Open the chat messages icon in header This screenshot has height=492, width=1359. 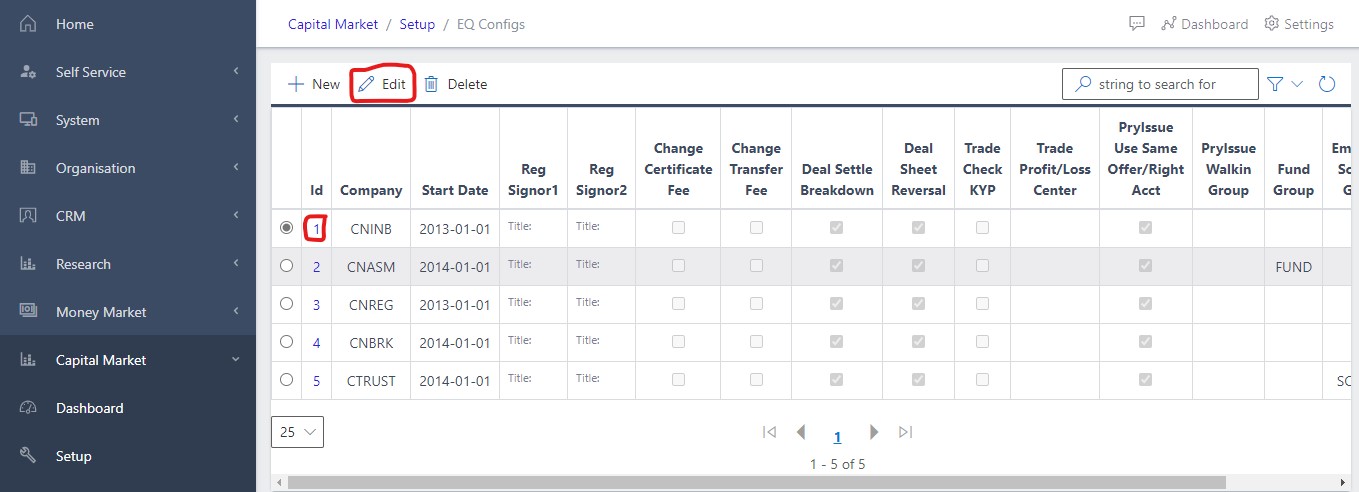1136,24
